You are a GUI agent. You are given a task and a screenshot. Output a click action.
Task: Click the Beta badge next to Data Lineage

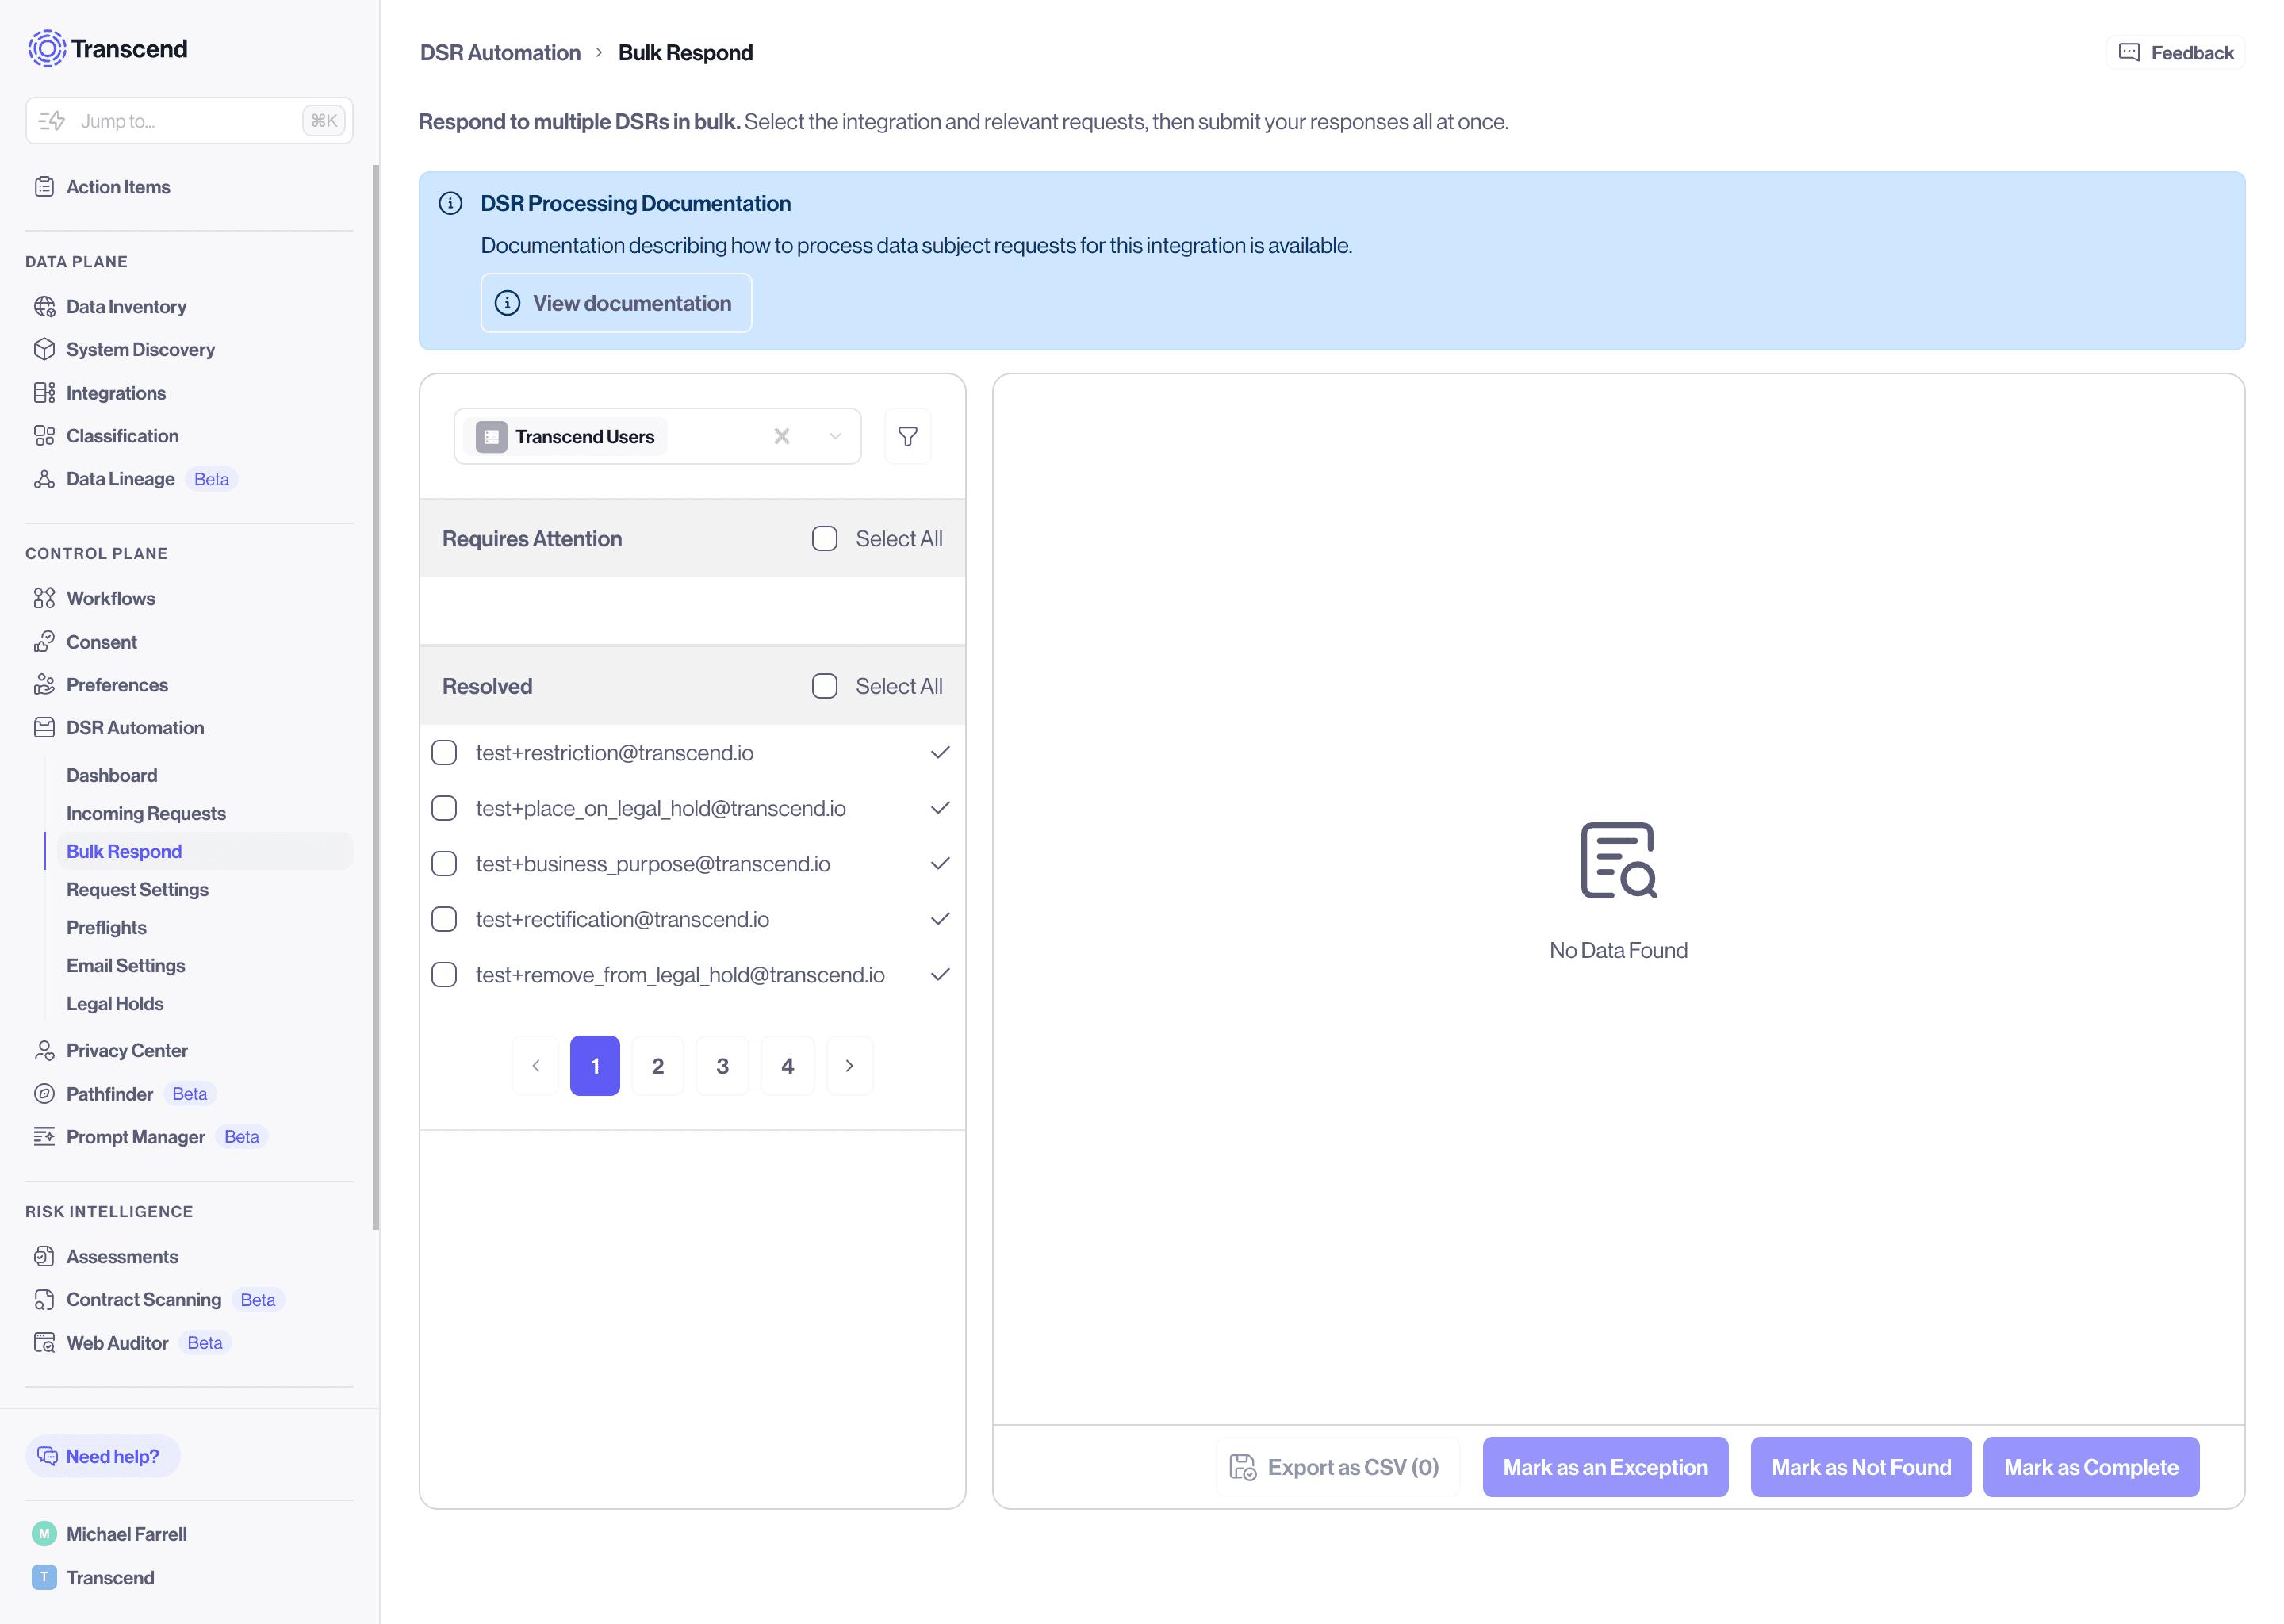click(211, 479)
